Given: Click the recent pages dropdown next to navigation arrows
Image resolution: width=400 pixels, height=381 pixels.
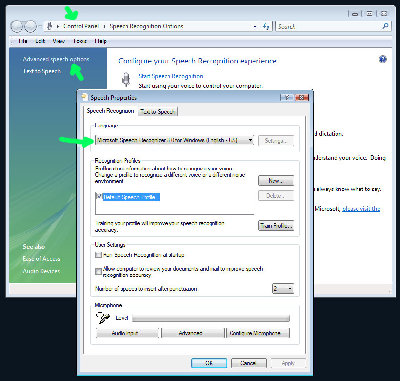Looking at the screenshot, I should [40, 26].
